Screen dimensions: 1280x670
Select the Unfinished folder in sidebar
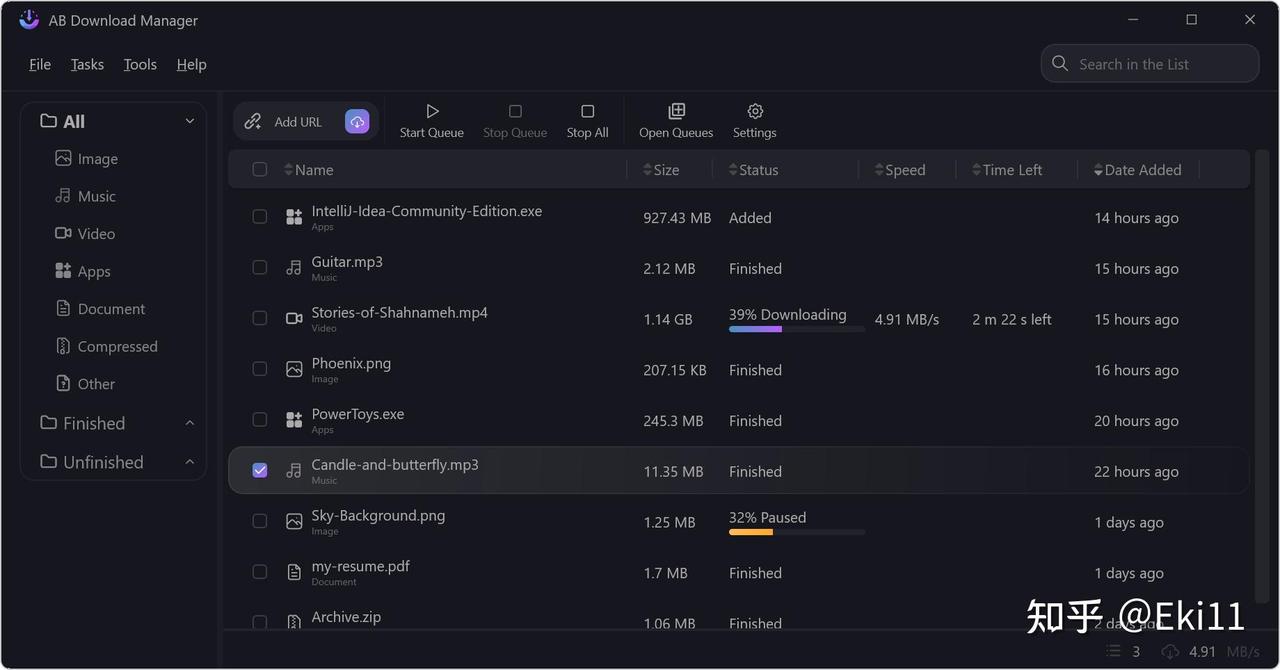92,462
